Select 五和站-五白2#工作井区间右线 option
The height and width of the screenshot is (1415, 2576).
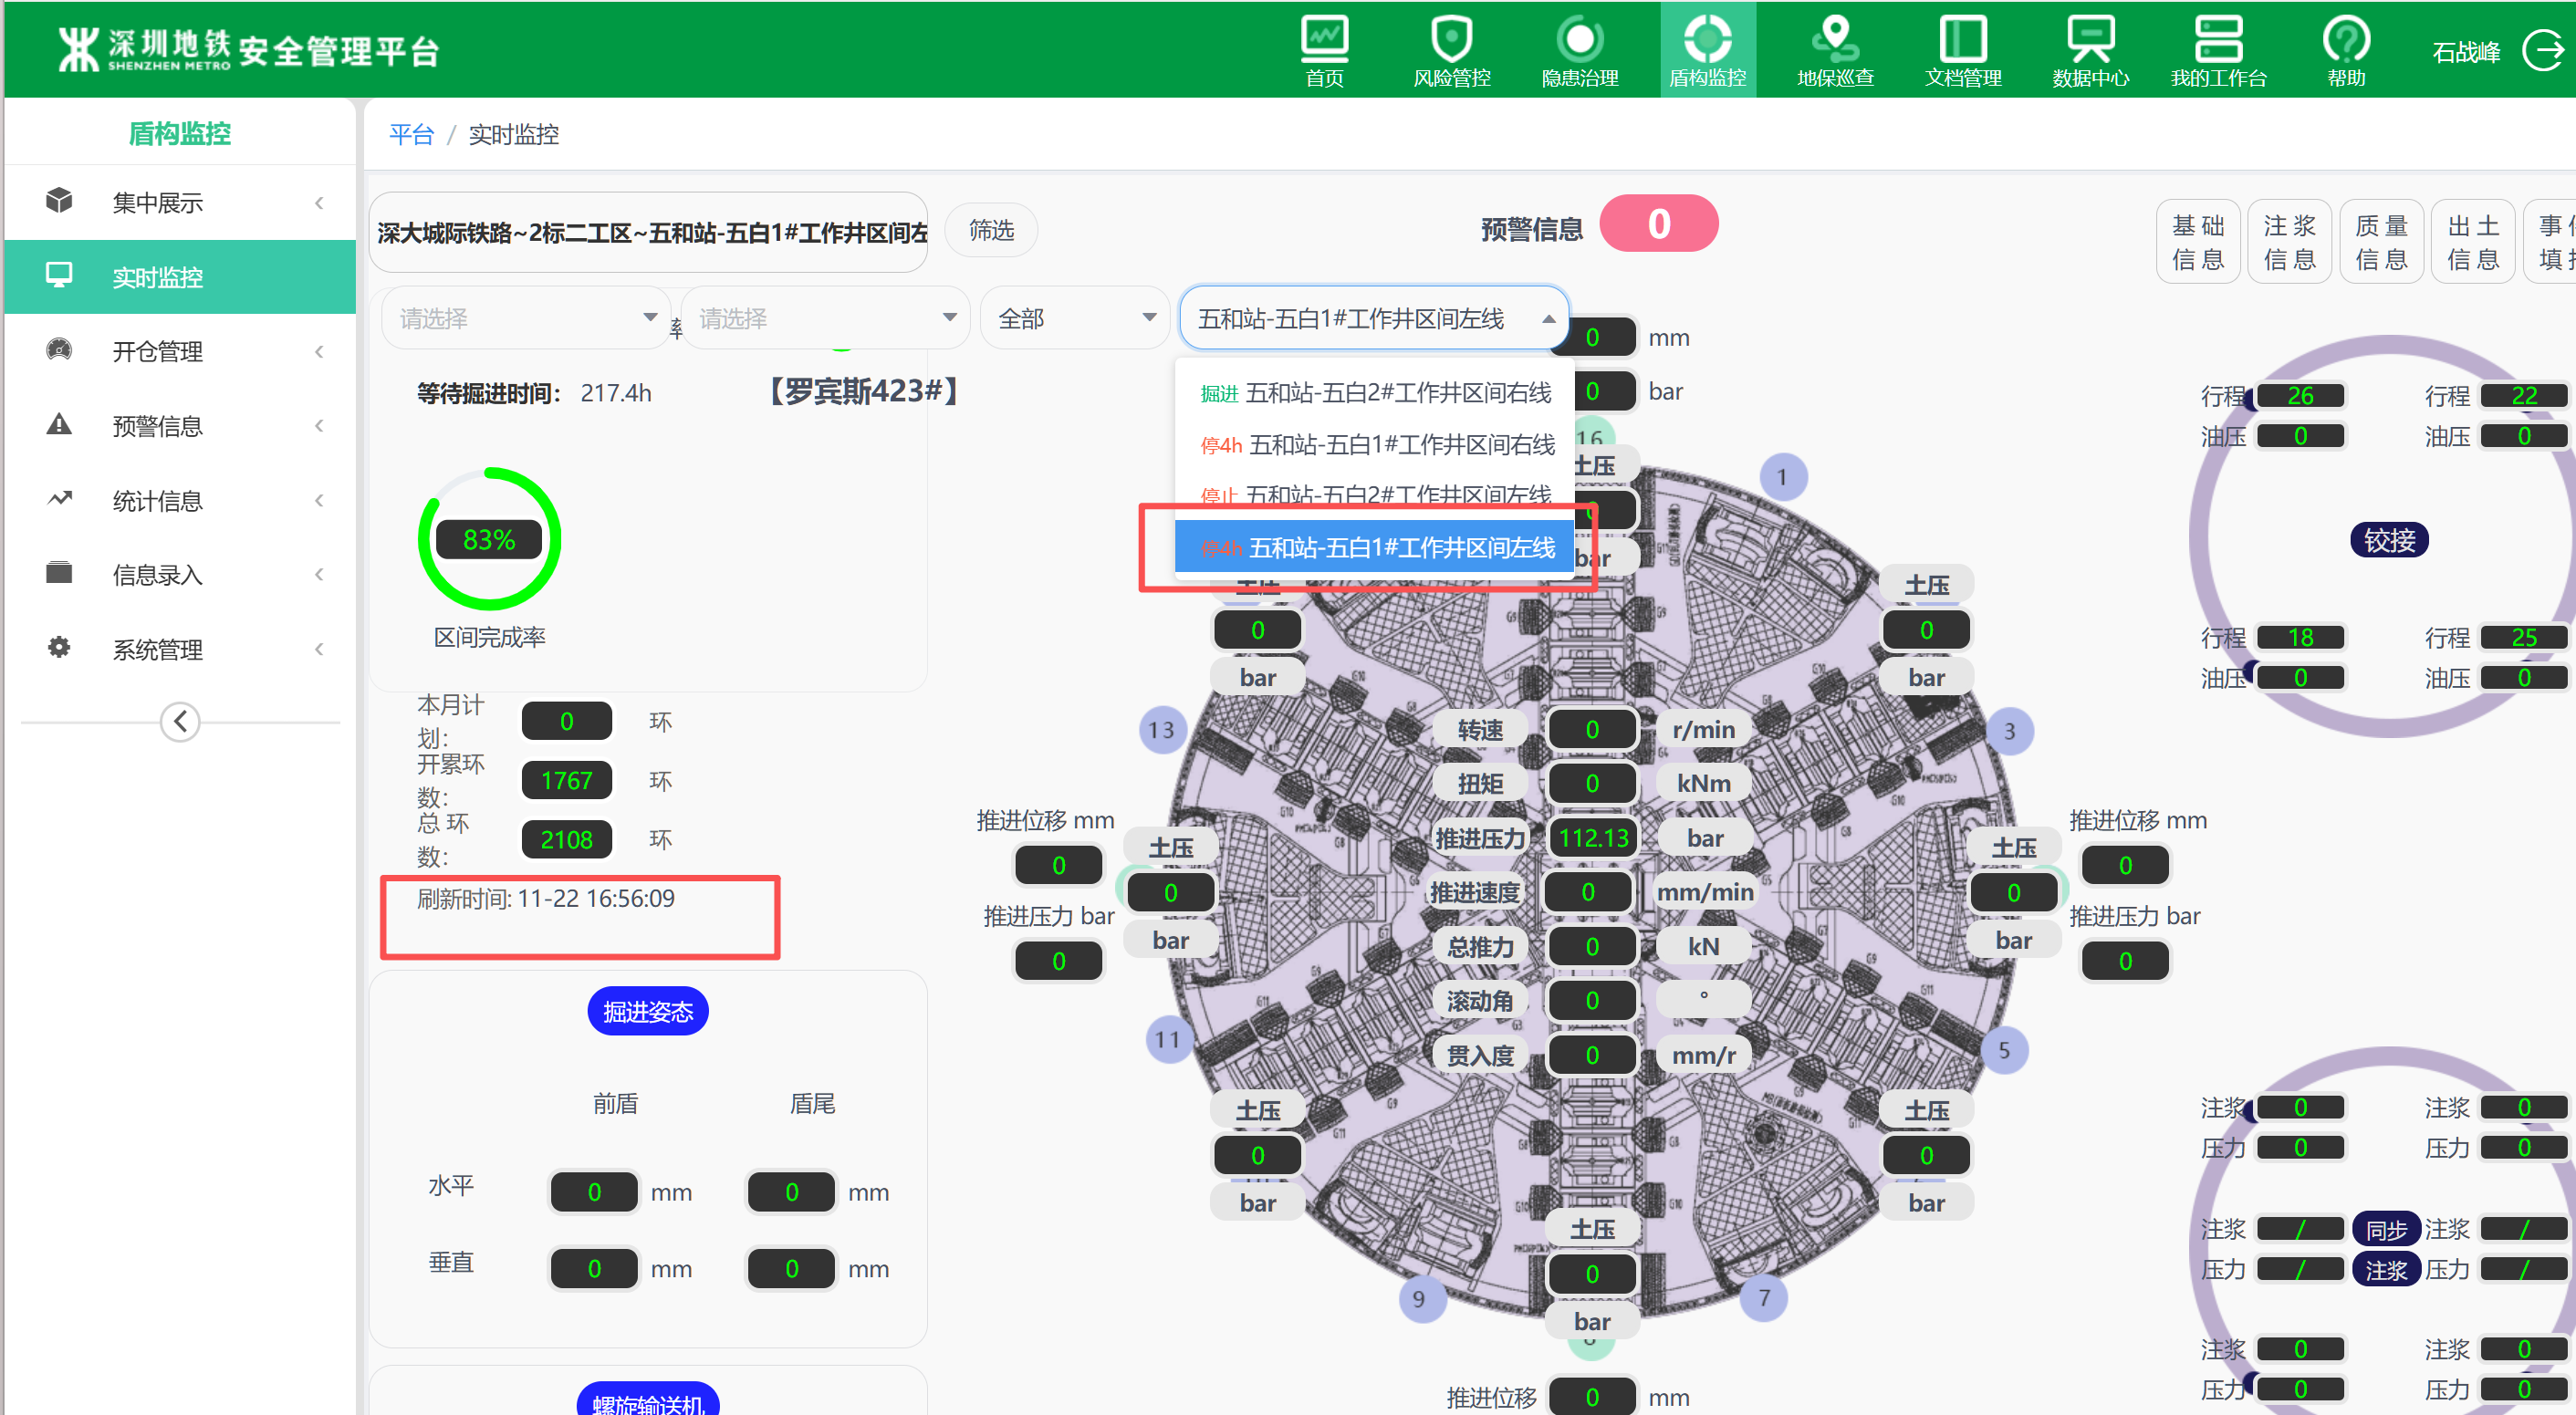click(x=1396, y=393)
